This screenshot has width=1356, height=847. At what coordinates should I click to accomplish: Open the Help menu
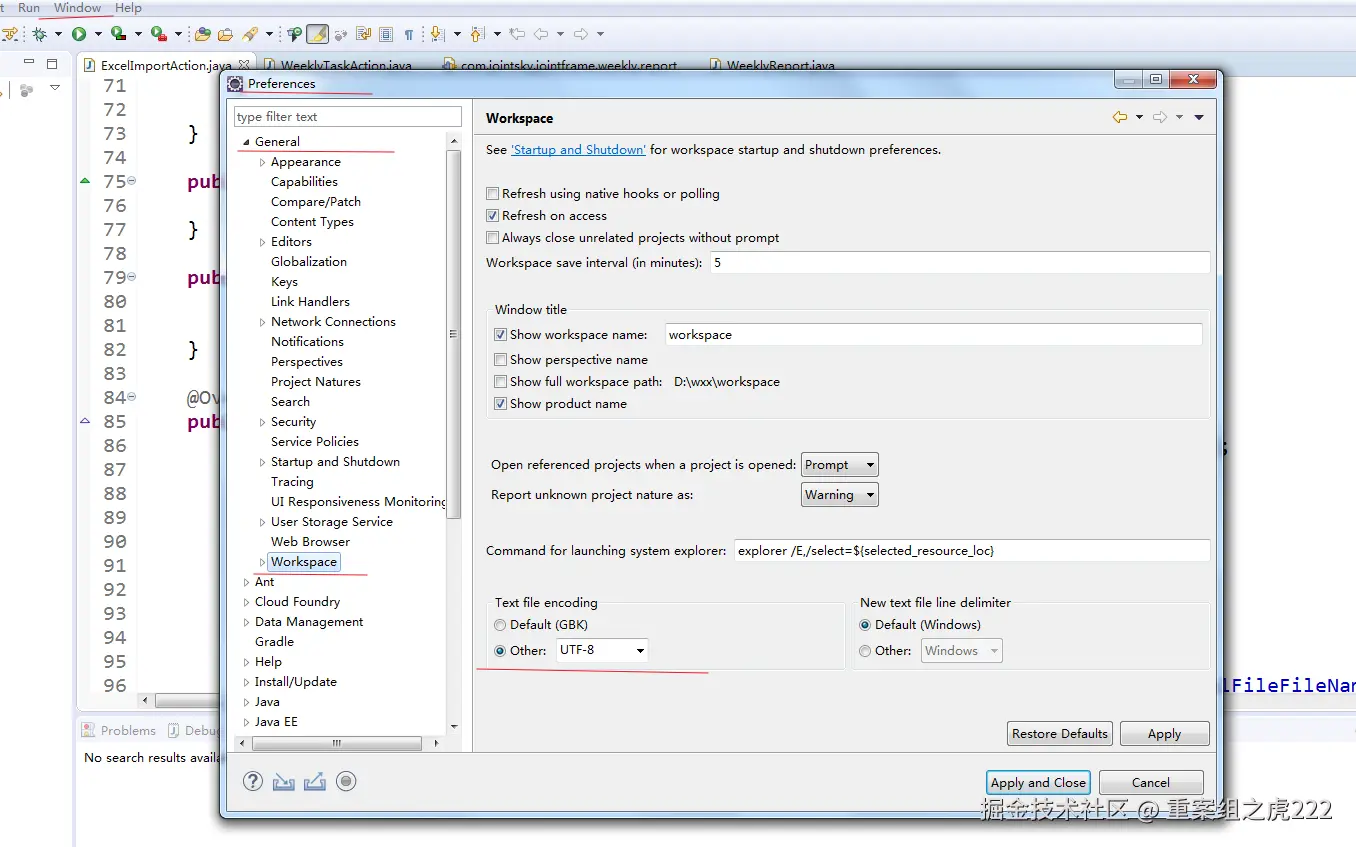point(128,8)
